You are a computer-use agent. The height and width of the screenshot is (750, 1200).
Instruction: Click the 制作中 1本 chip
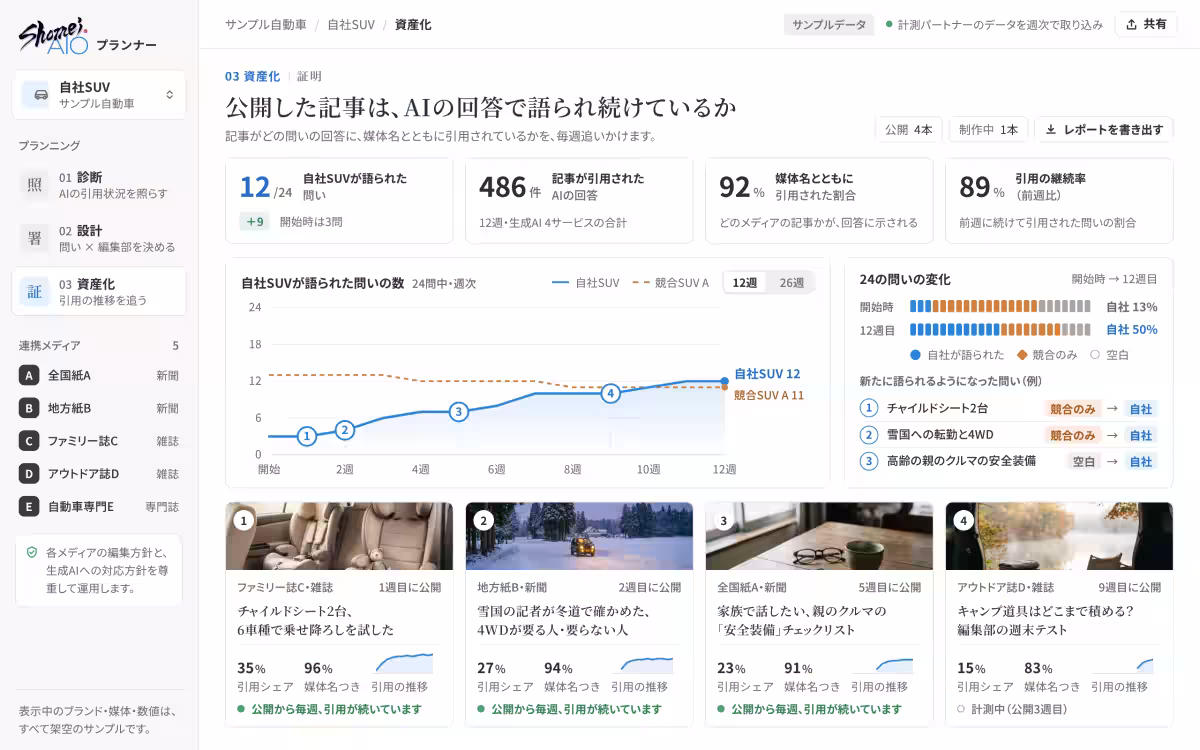pyautogui.click(x=988, y=129)
